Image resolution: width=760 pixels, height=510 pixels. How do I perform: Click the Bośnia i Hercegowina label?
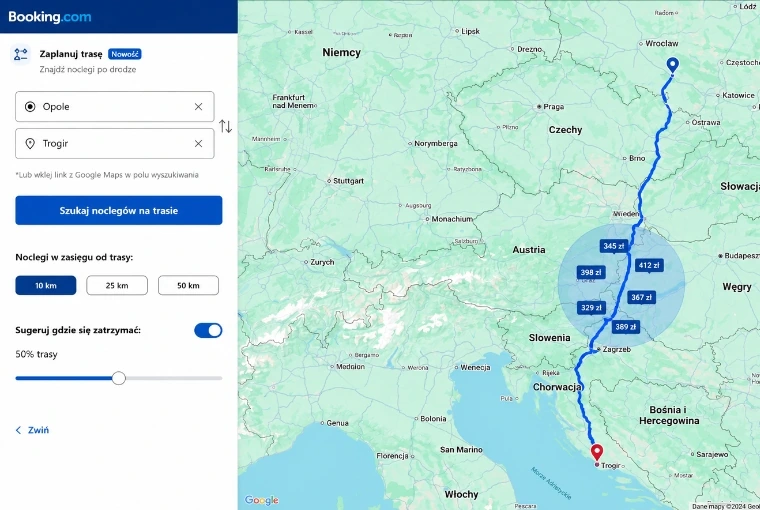click(x=669, y=415)
